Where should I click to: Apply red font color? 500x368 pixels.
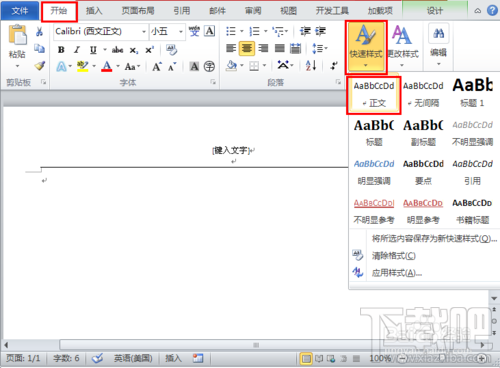(x=107, y=66)
